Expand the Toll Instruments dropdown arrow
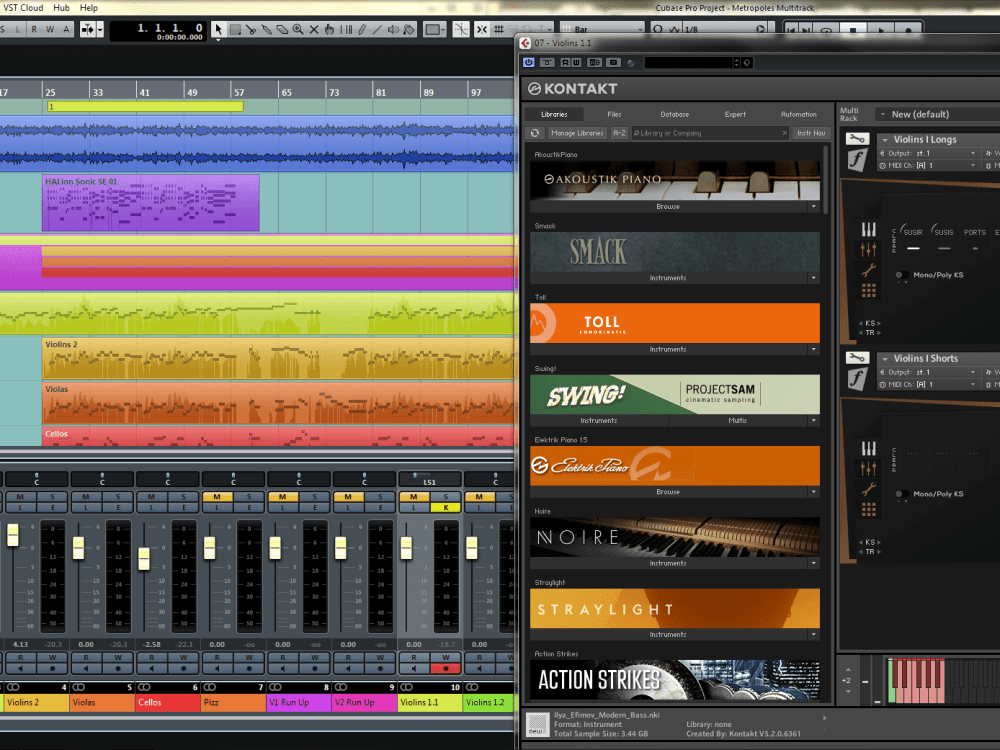This screenshot has height=750, width=1000. [813, 349]
